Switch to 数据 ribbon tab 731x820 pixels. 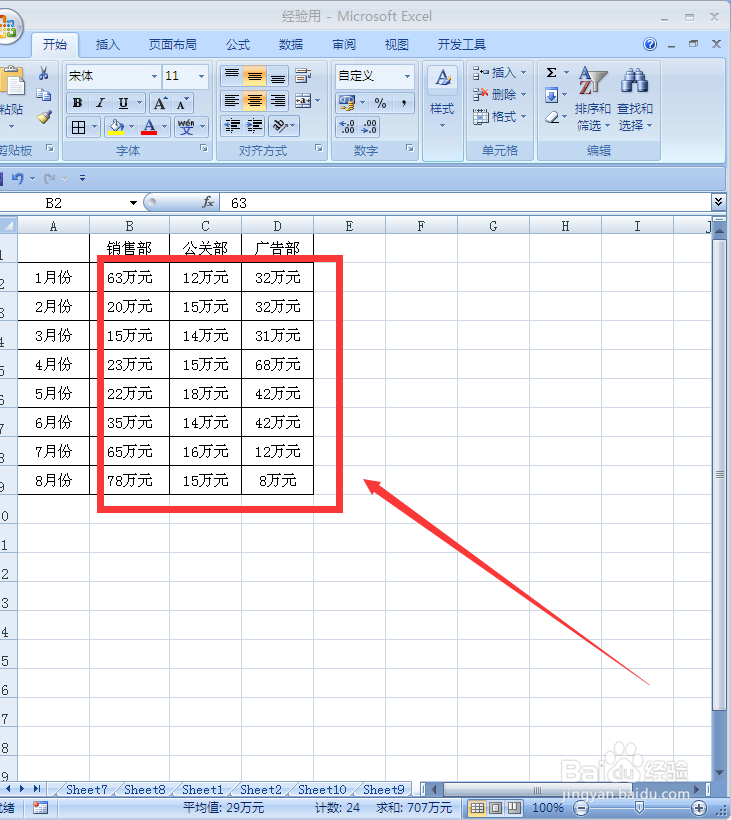coord(291,45)
